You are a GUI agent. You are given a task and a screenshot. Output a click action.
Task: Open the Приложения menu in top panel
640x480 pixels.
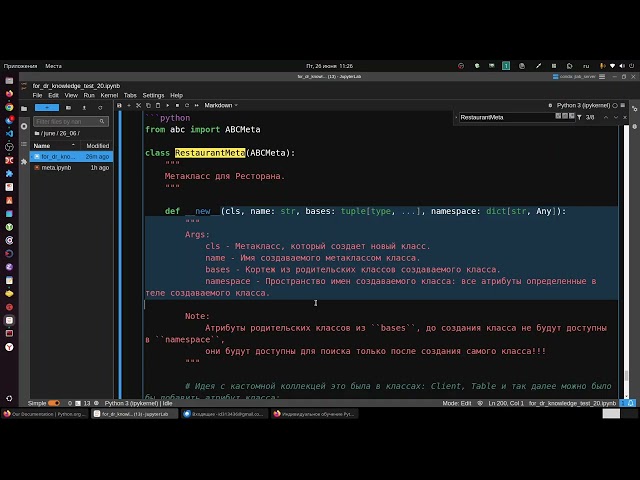(x=20, y=66)
